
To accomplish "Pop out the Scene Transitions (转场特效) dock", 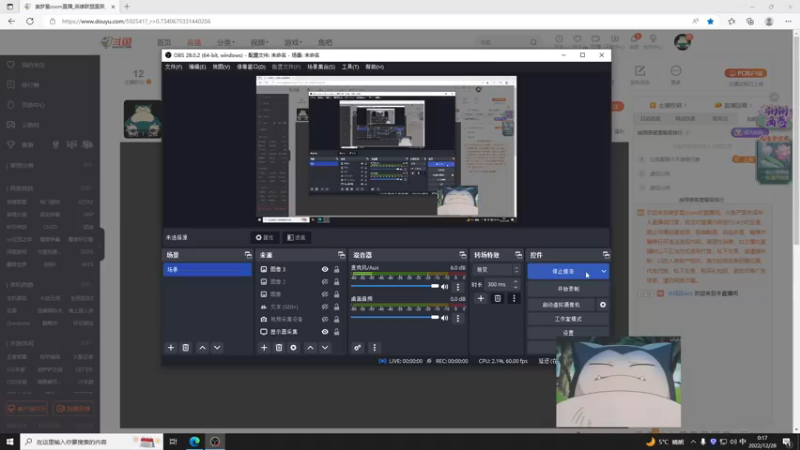I will 518,255.
